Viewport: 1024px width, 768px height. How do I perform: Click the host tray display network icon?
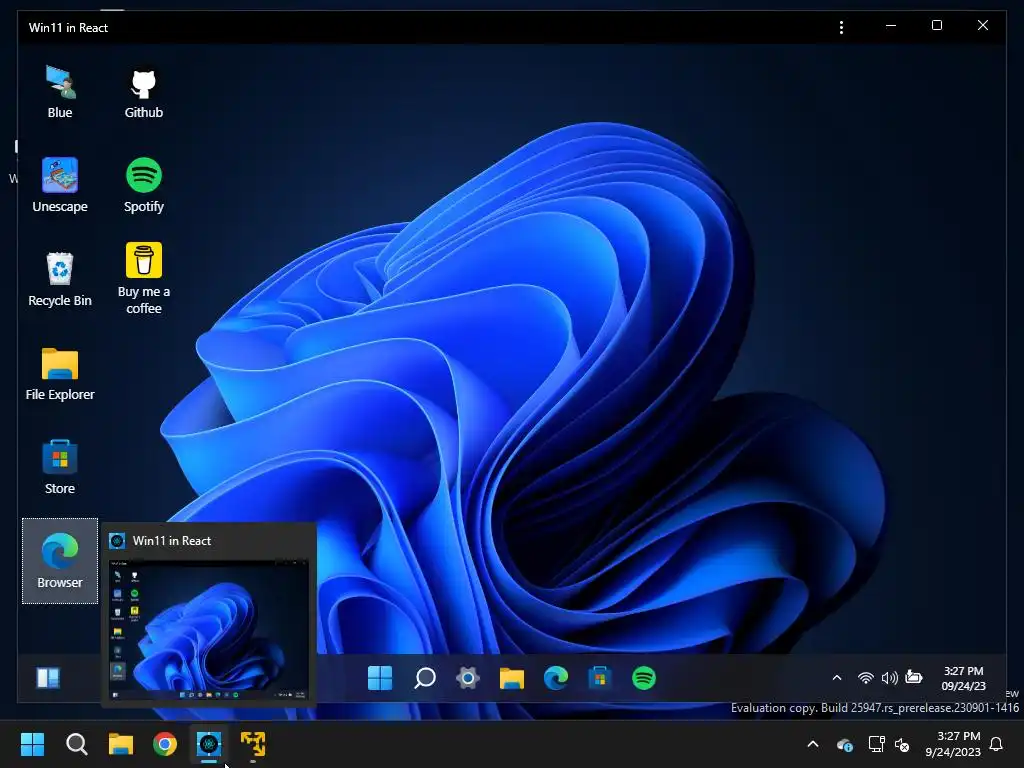pyautogui.click(x=876, y=744)
